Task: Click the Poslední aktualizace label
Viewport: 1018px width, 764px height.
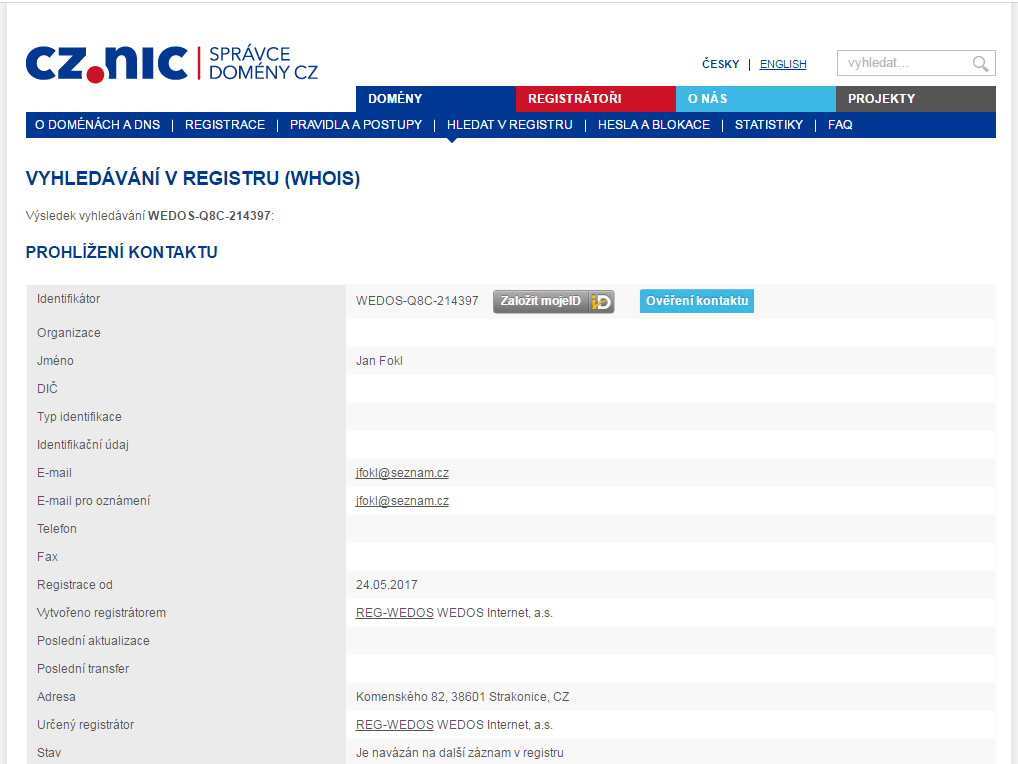Action: [93, 641]
